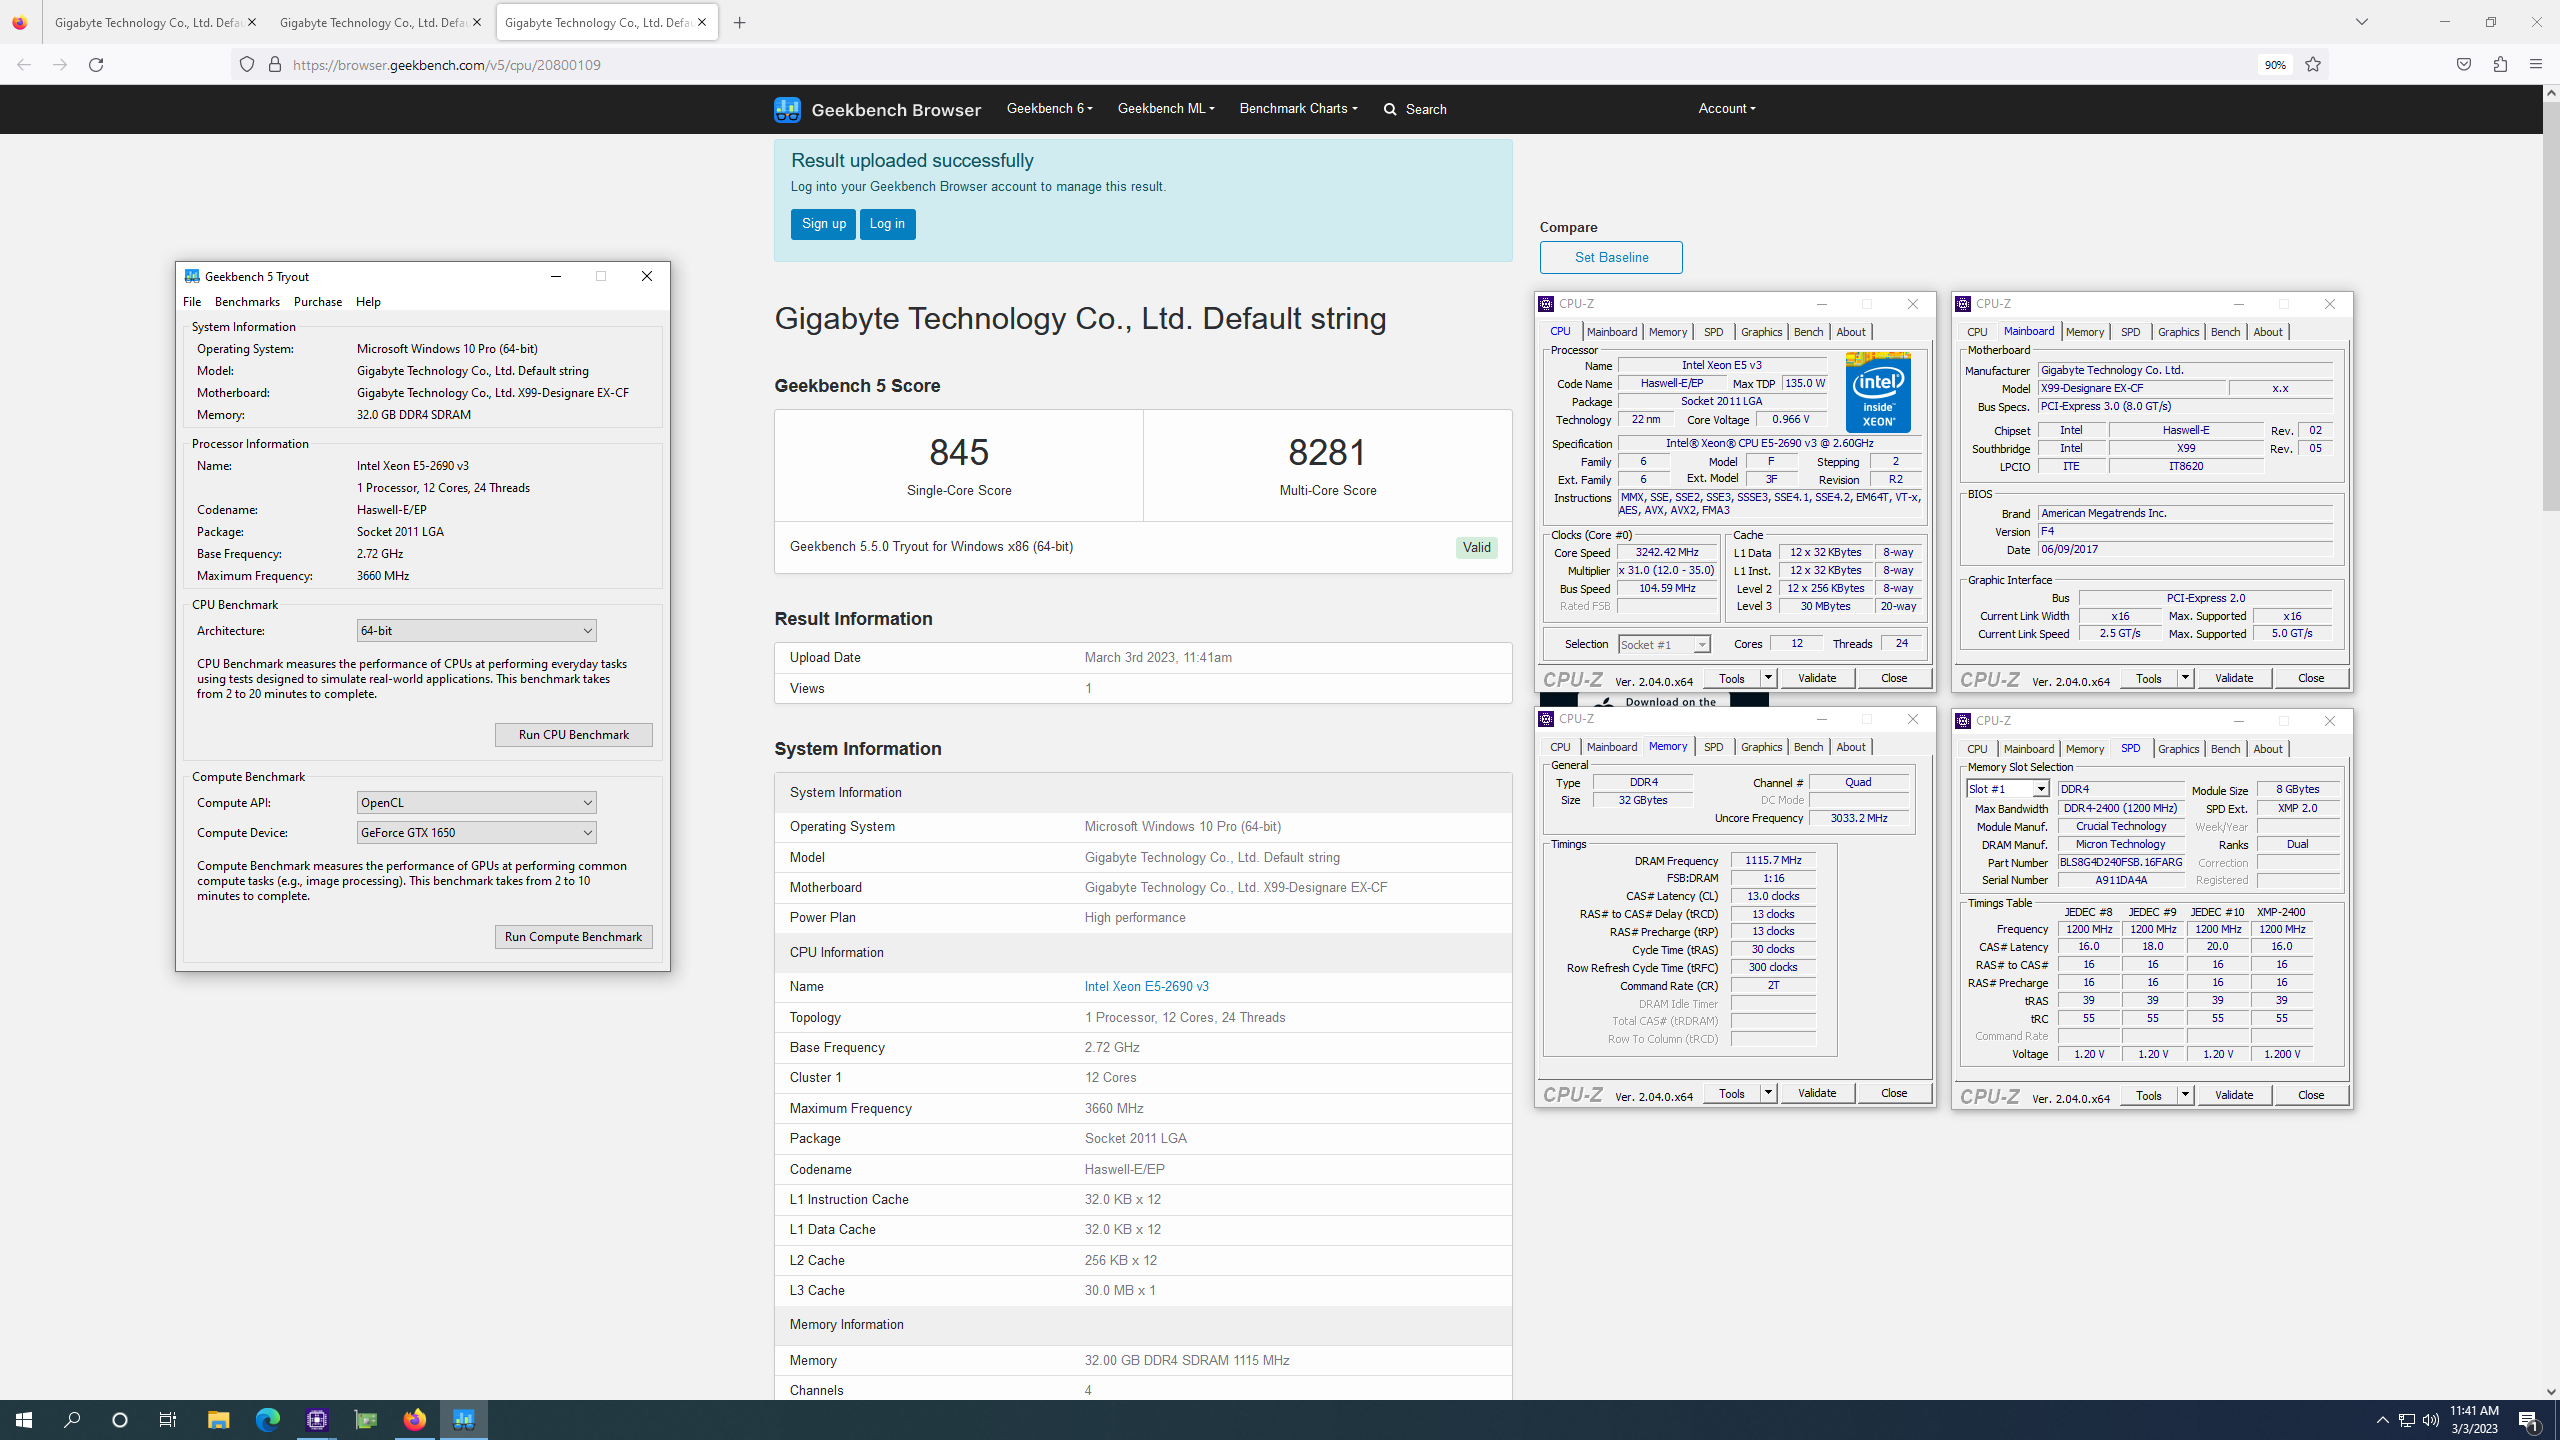Expand the Compute API OpenCL combo box
Viewport: 2560px width, 1440px height.
(476, 803)
